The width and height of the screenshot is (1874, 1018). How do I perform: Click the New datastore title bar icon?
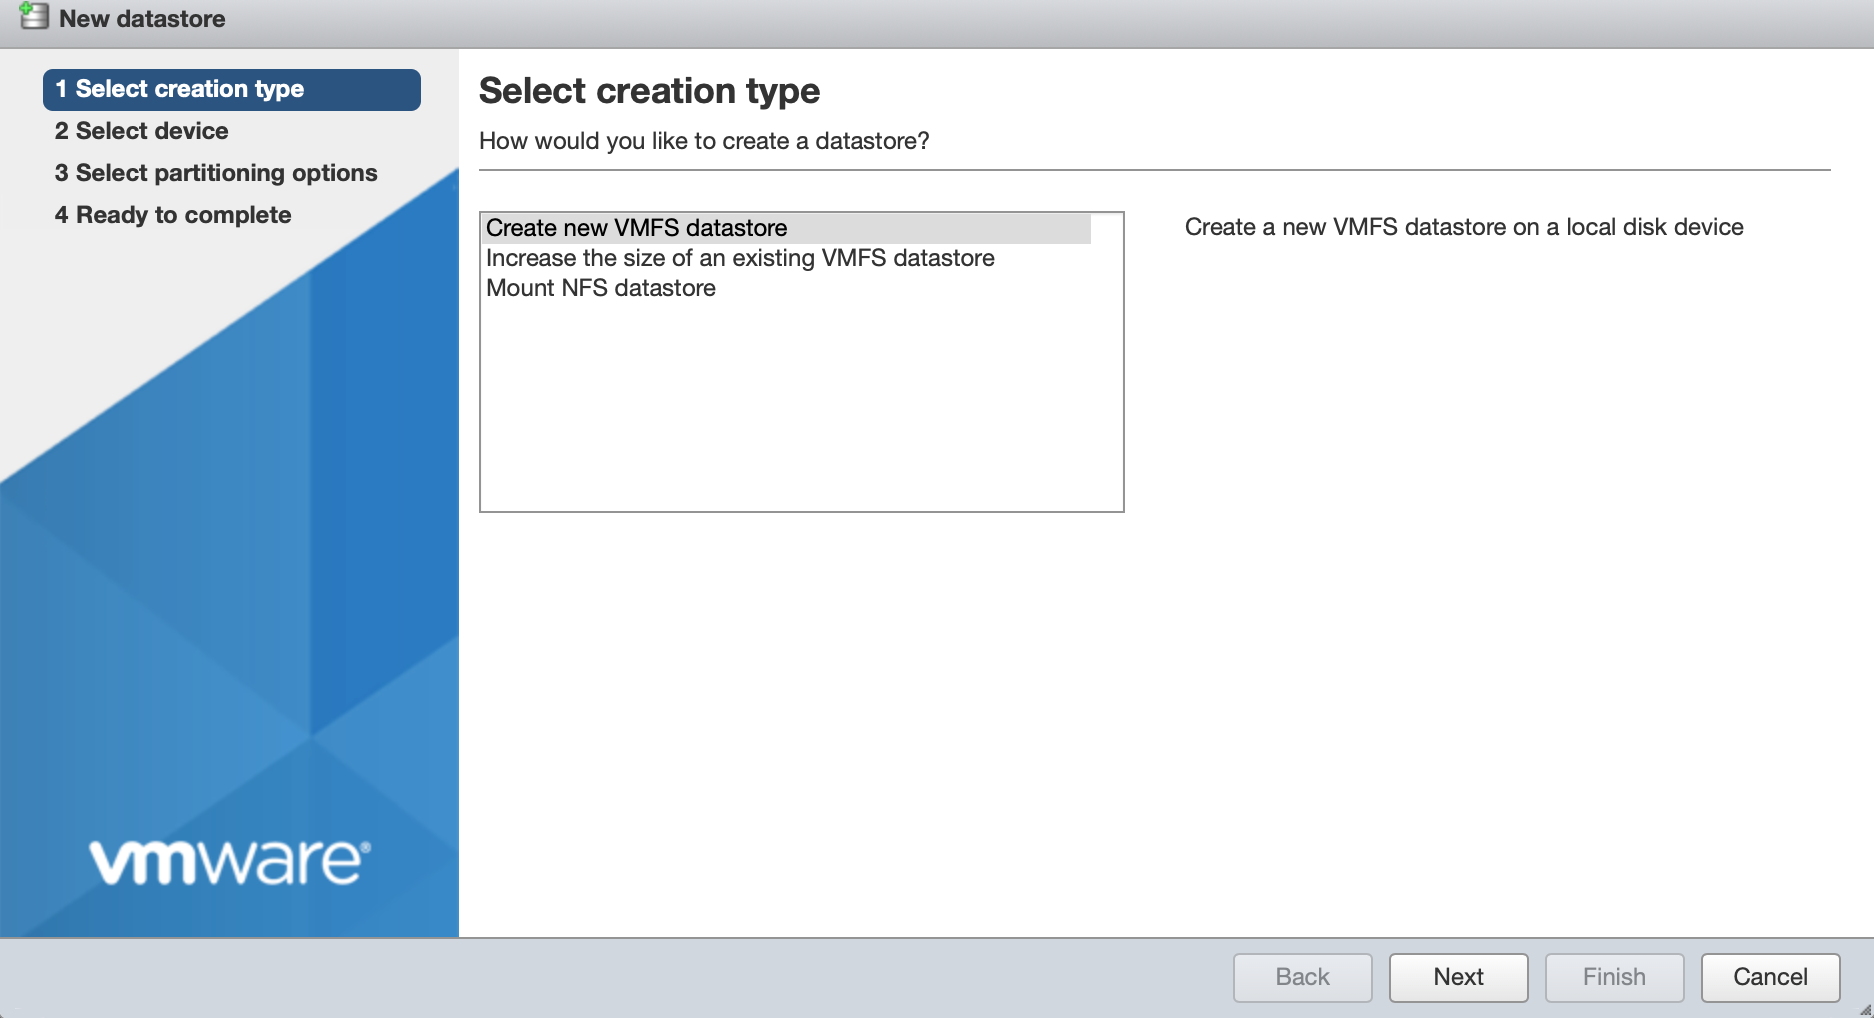[x=34, y=17]
